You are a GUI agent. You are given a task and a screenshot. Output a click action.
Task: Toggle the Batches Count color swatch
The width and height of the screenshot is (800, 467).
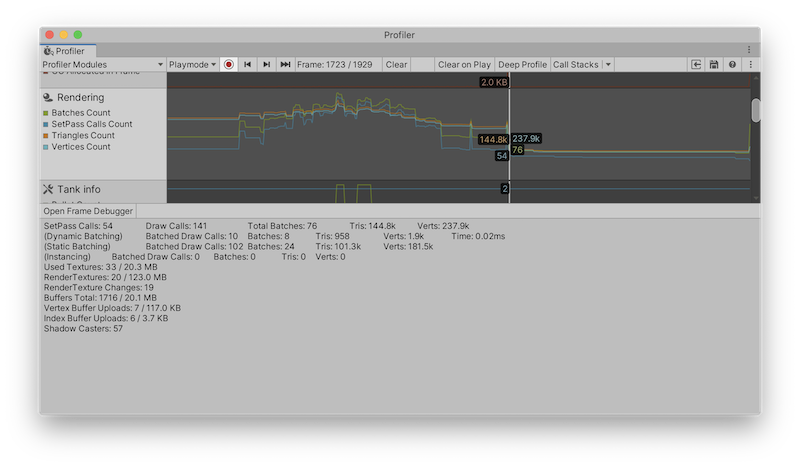click(46, 113)
